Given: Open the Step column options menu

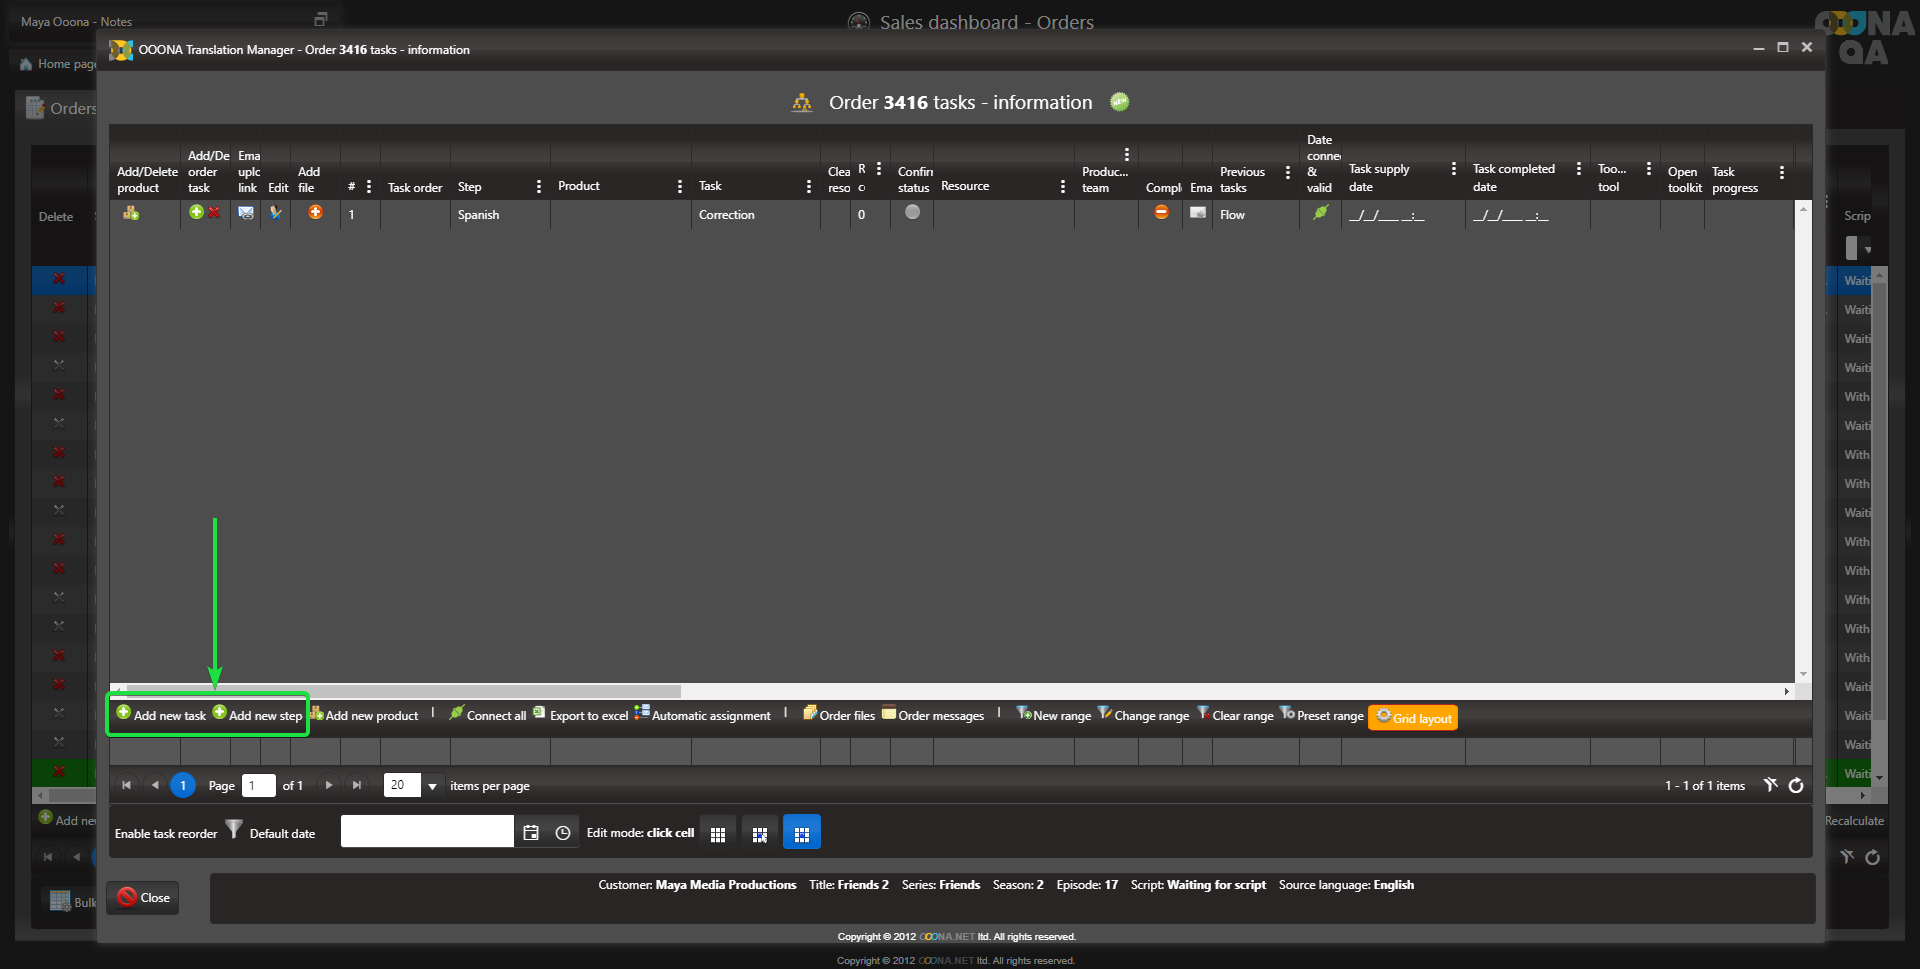Looking at the screenshot, I should coord(539,187).
